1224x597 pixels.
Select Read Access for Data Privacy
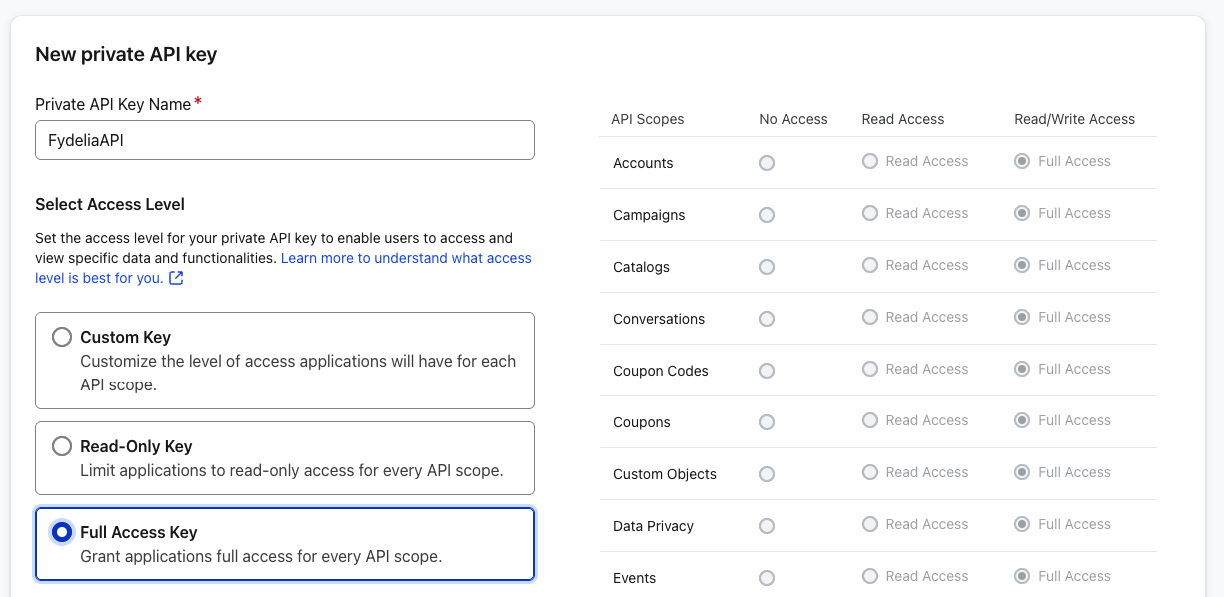click(870, 524)
